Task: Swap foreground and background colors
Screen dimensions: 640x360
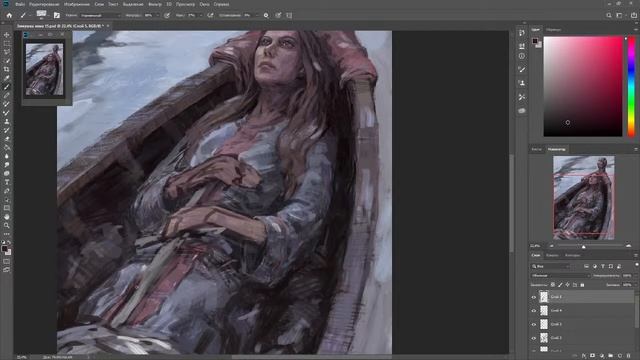Action: tap(9, 242)
